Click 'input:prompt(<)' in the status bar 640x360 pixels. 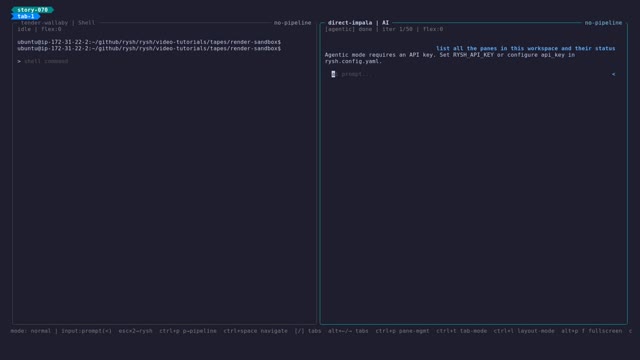pos(87,331)
